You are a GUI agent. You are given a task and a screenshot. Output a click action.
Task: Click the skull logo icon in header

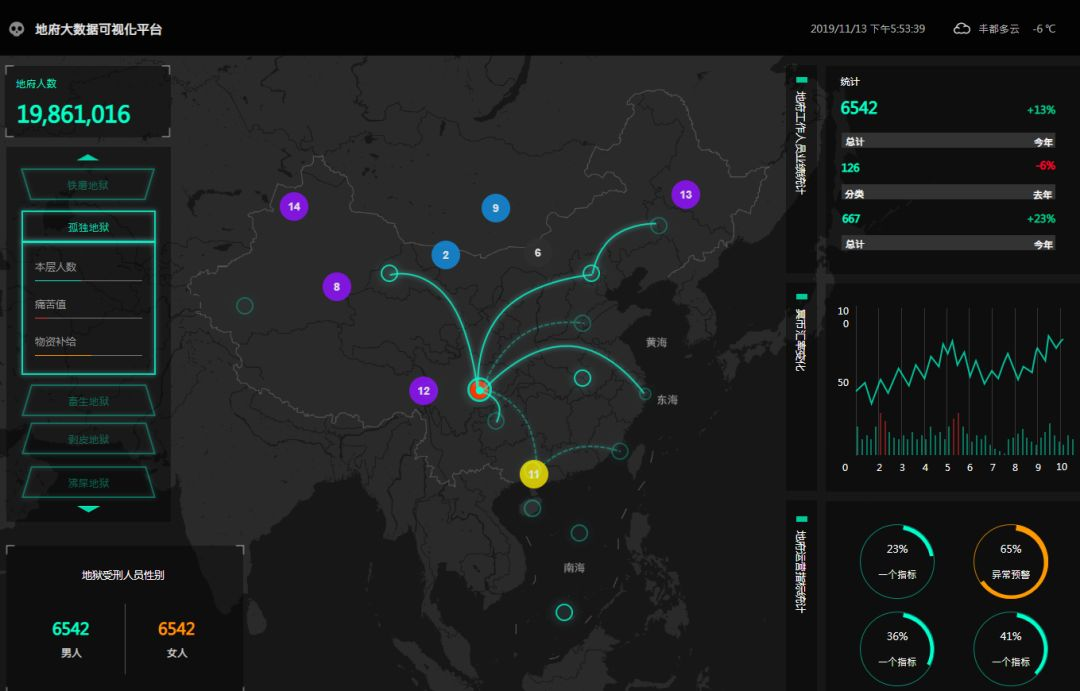tap(17, 29)
